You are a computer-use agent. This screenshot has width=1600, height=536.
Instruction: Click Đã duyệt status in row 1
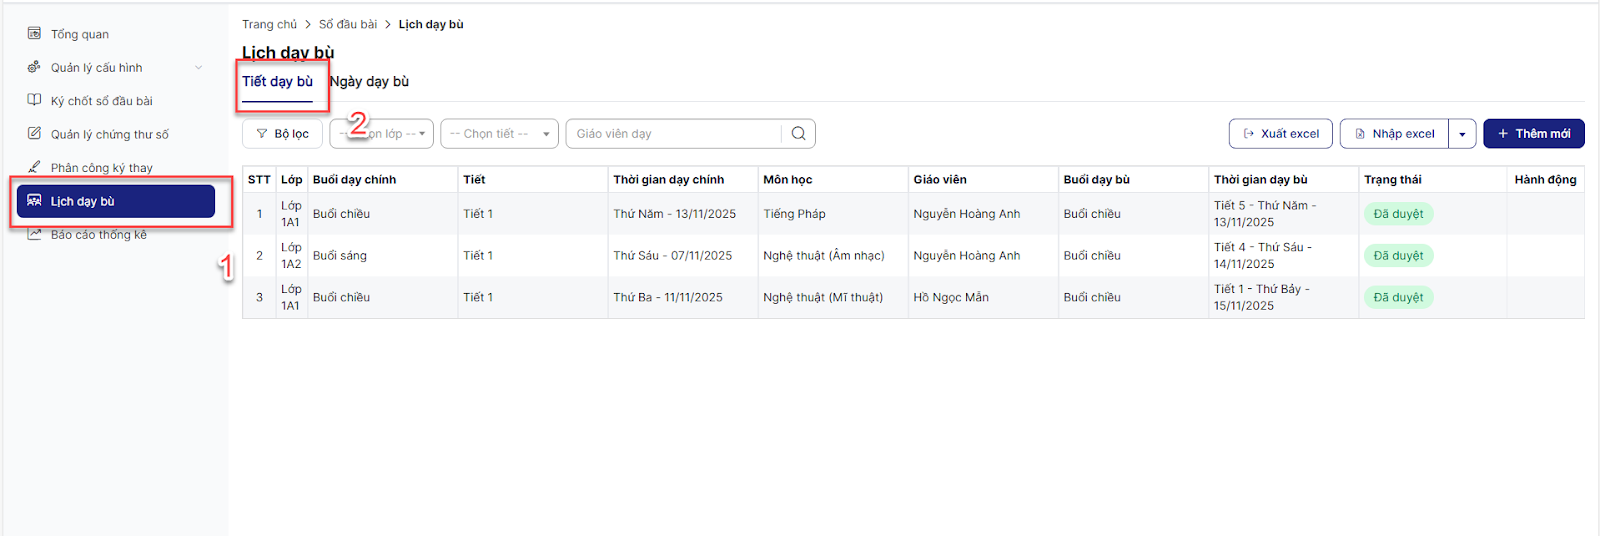1398,214
